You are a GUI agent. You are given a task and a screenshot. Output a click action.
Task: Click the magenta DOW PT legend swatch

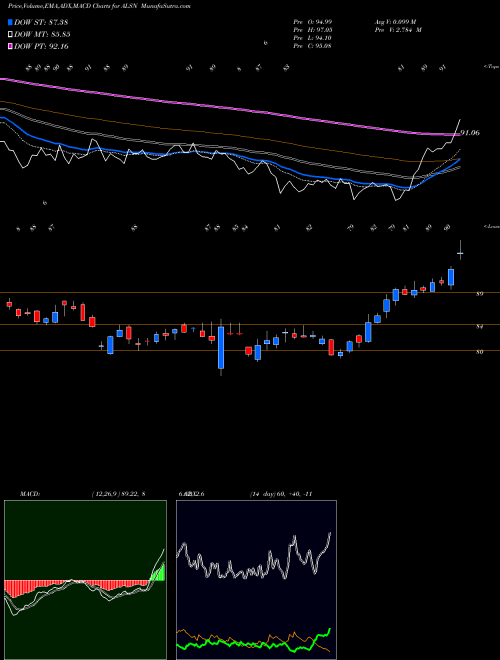(10, 46)
